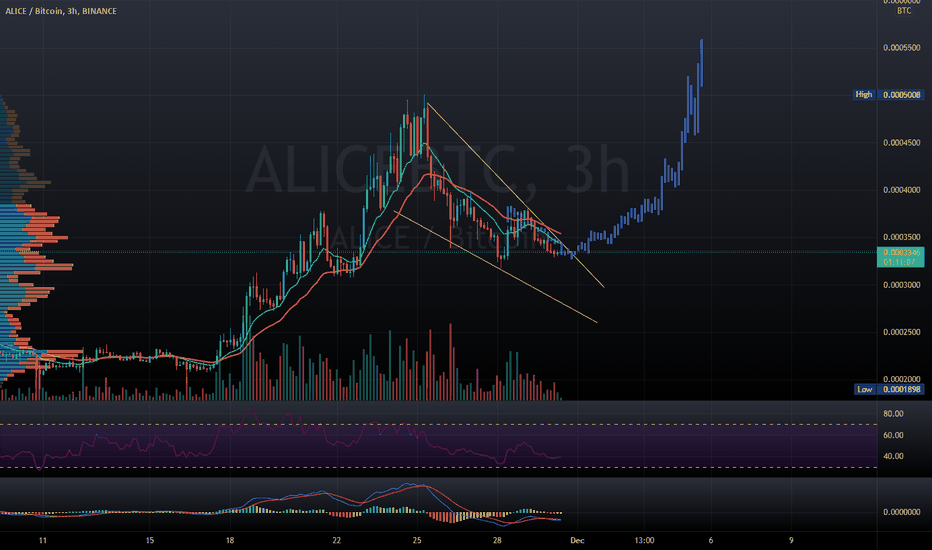Click the RSI 40.00 scale value
Screen dimensions: 932x550
[893, 456]
